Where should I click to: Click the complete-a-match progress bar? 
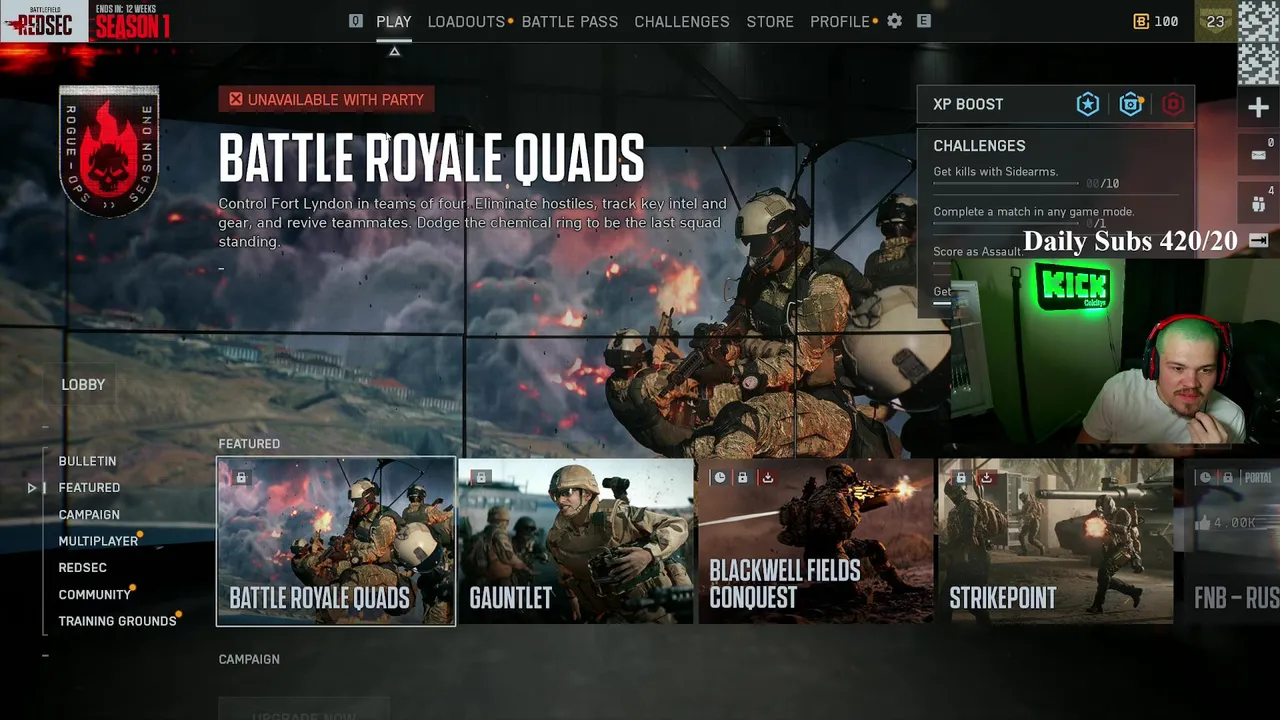[x=1006, y=224]
